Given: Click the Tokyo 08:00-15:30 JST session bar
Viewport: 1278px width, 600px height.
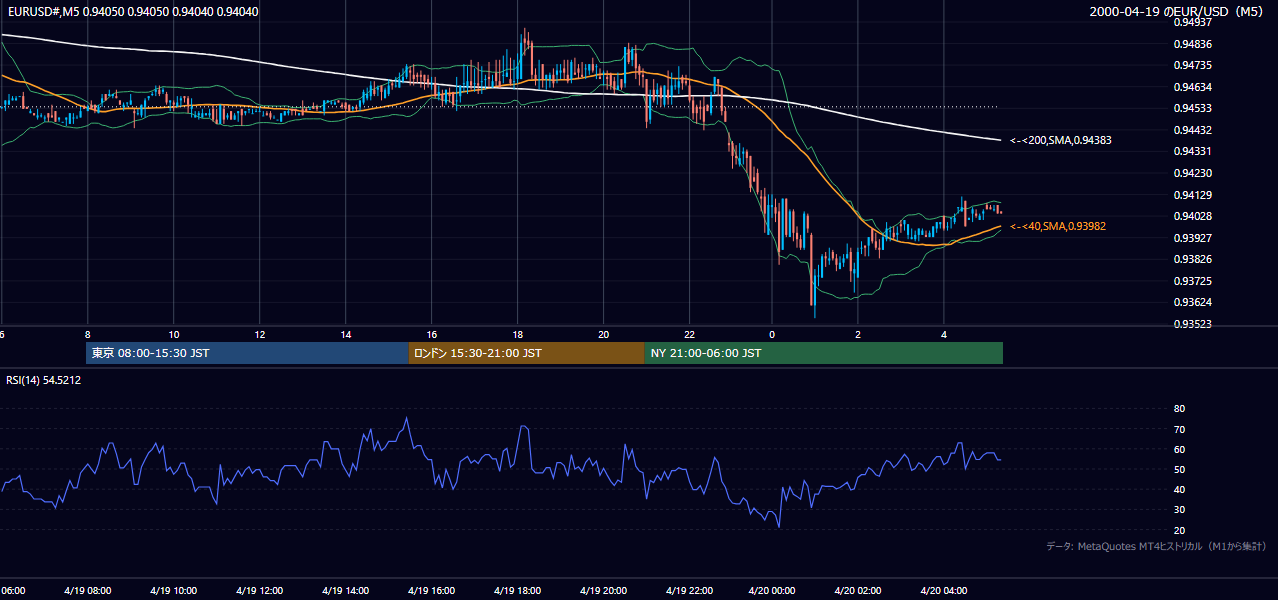Looking at the screenshot, I should (x=247, y=353).
